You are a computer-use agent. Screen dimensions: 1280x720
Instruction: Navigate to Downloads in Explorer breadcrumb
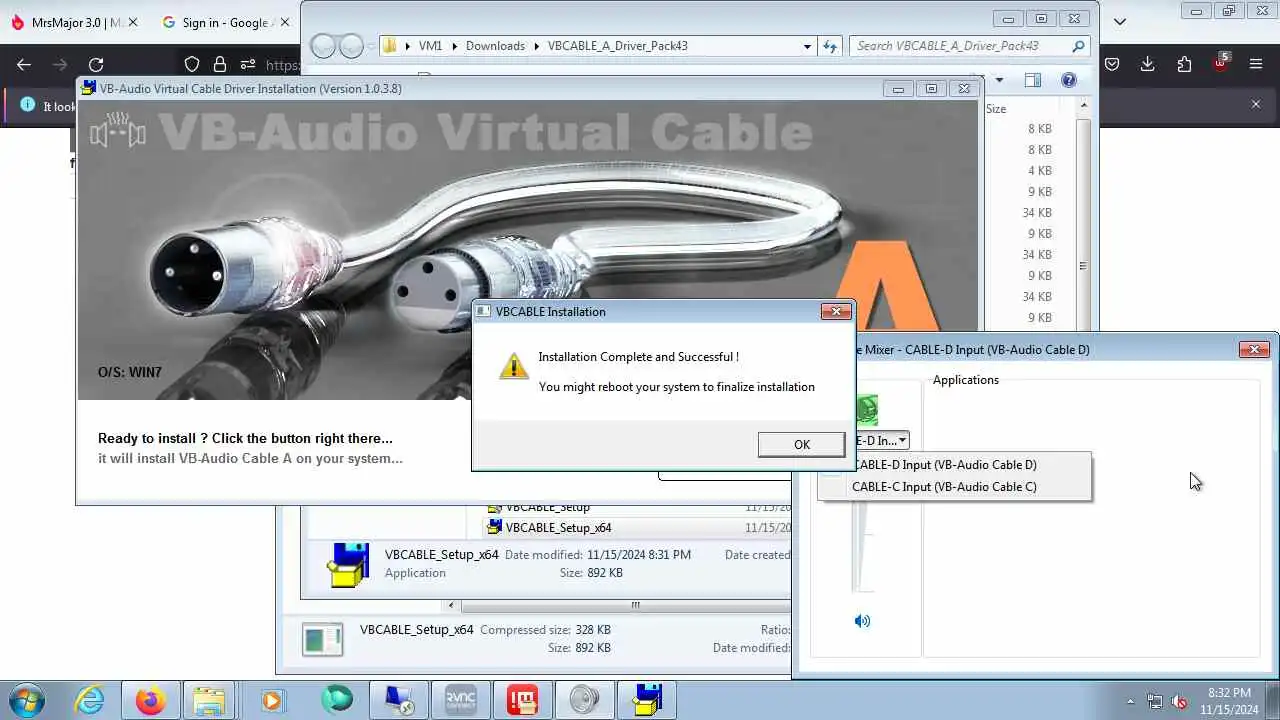(495, 46)
